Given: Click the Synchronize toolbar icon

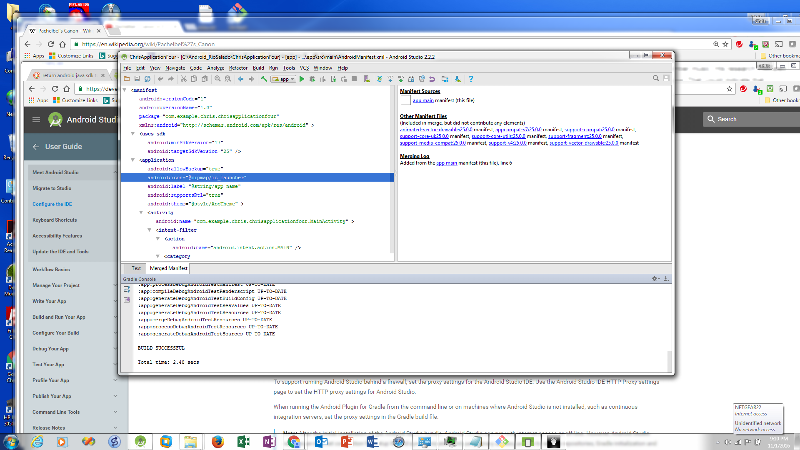Looking at the screenshot, I should (x=147, y=79).
